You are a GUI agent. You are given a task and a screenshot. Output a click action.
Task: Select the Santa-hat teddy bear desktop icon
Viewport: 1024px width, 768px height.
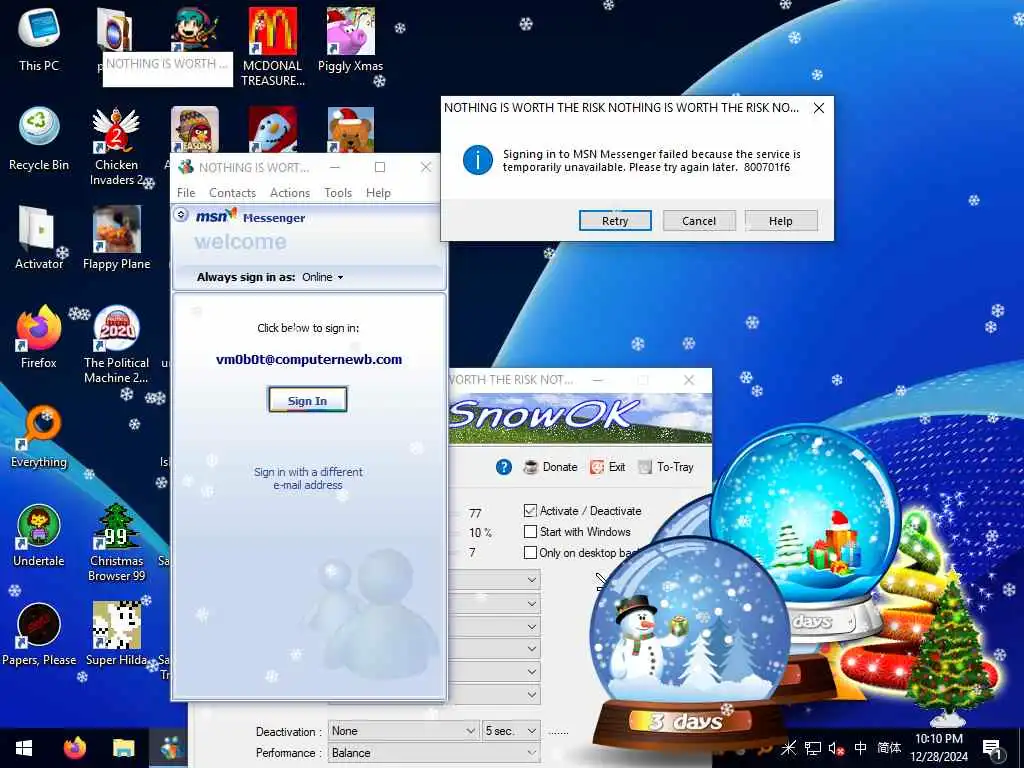click(x=351, y=129)
